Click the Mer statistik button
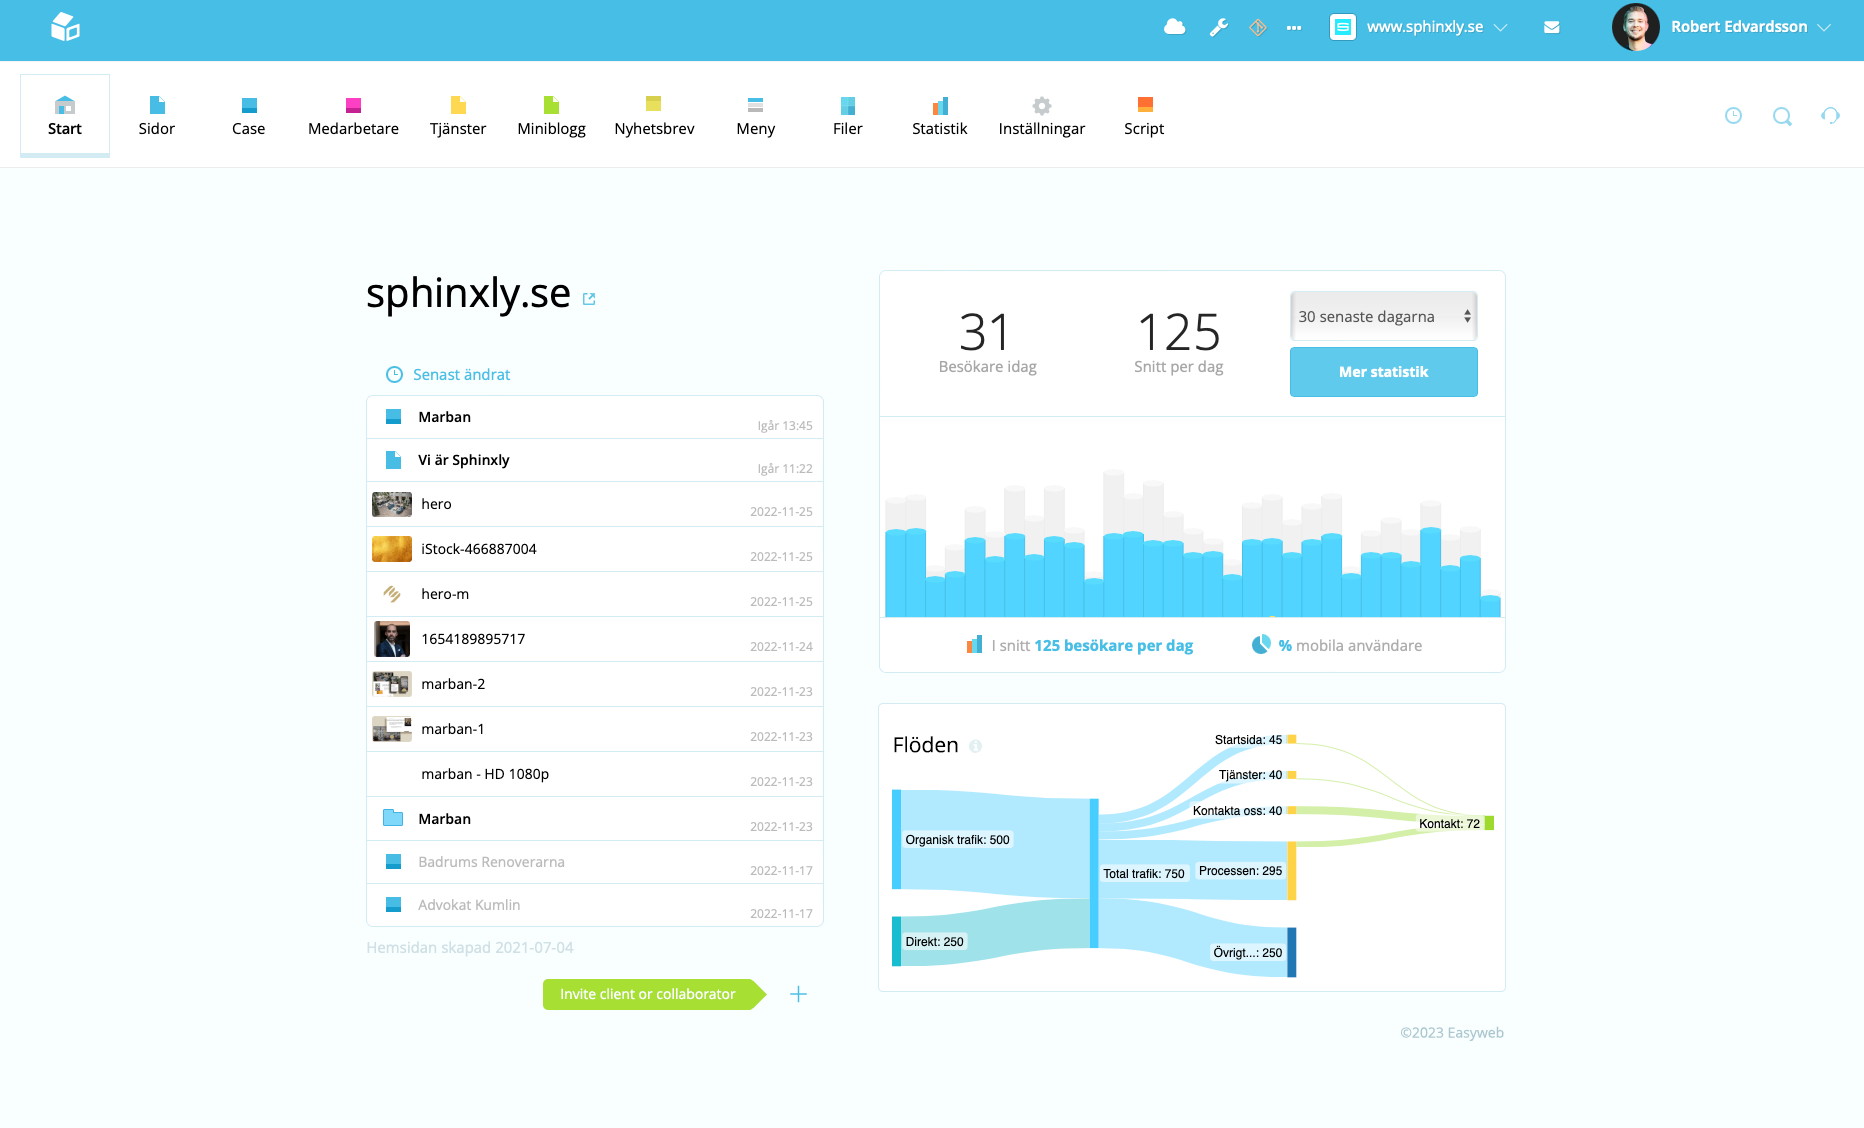This screenshot has width=1864, height=1128. (x=1383, y=371)
